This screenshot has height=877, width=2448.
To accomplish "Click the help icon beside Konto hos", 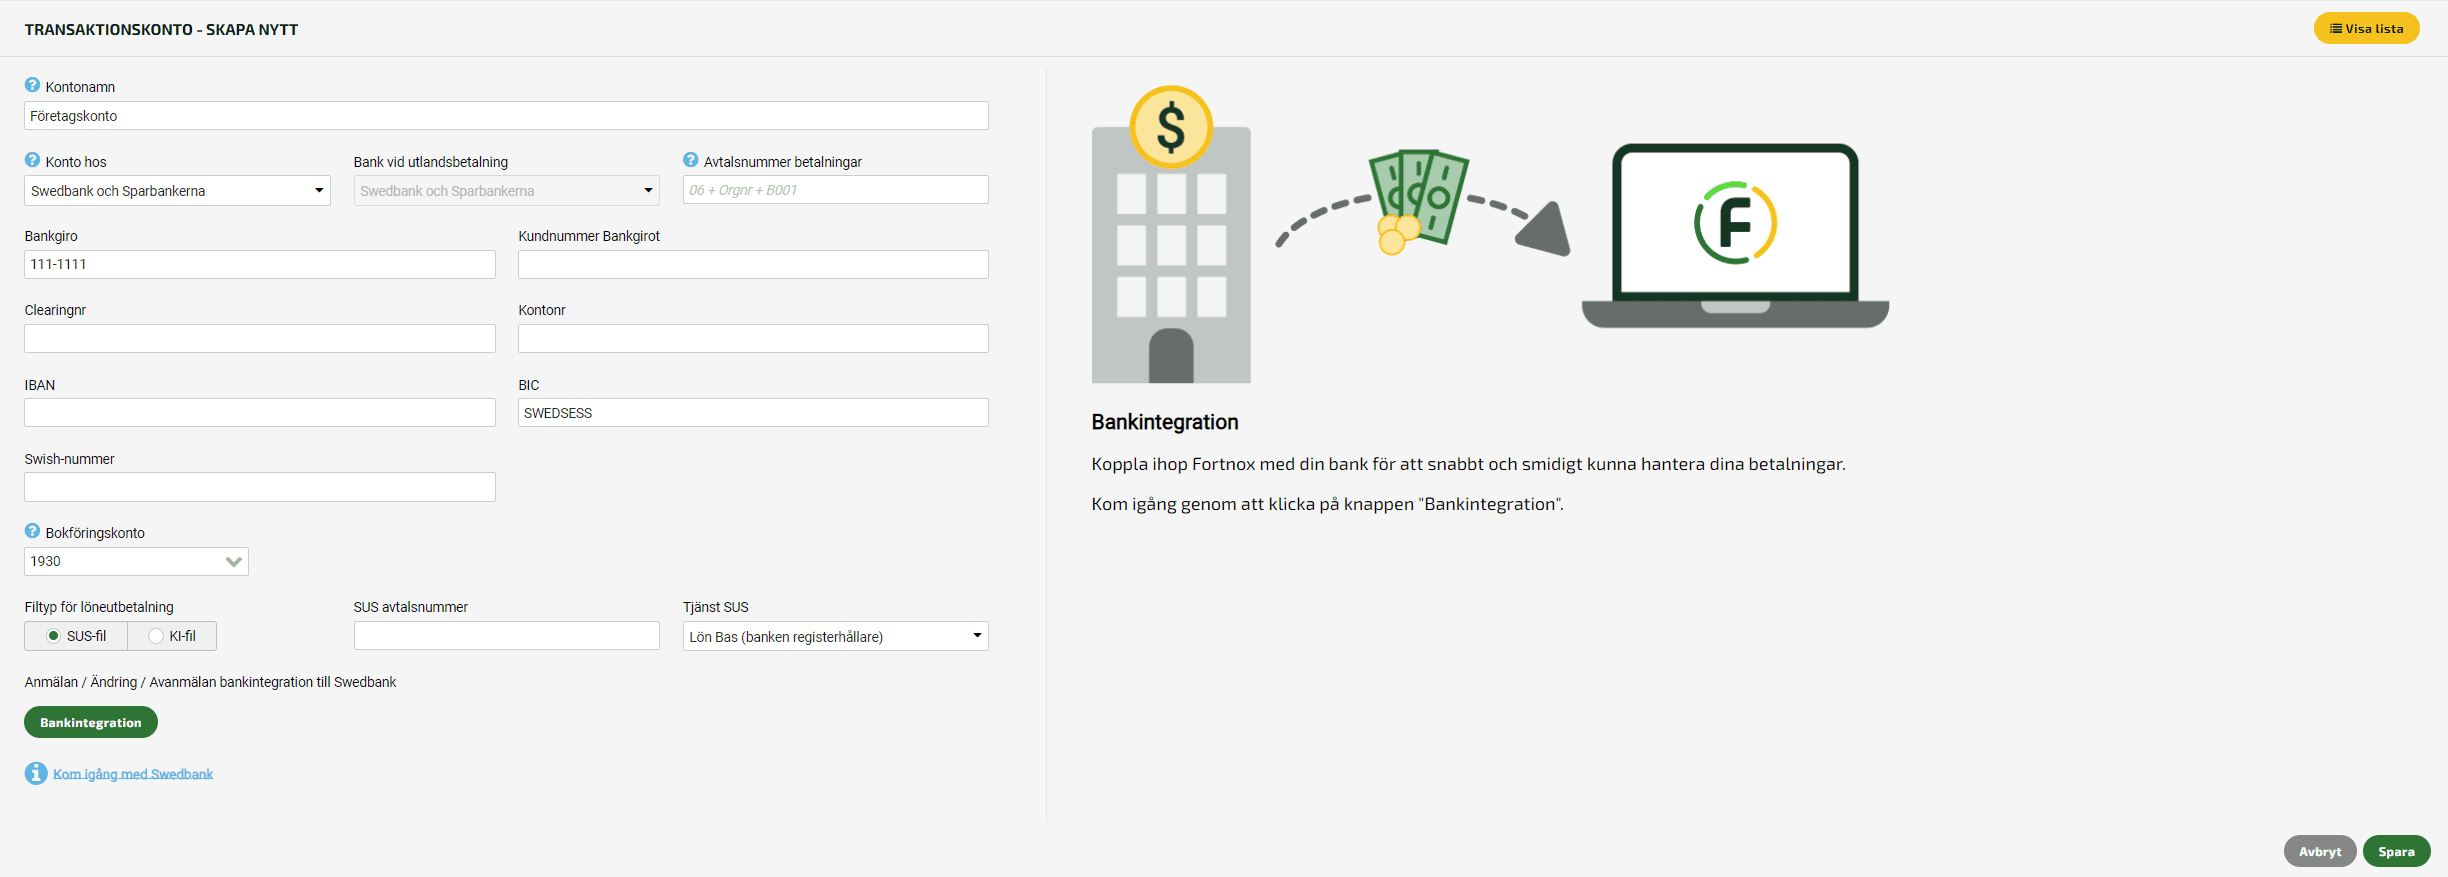I will (32, 160).
